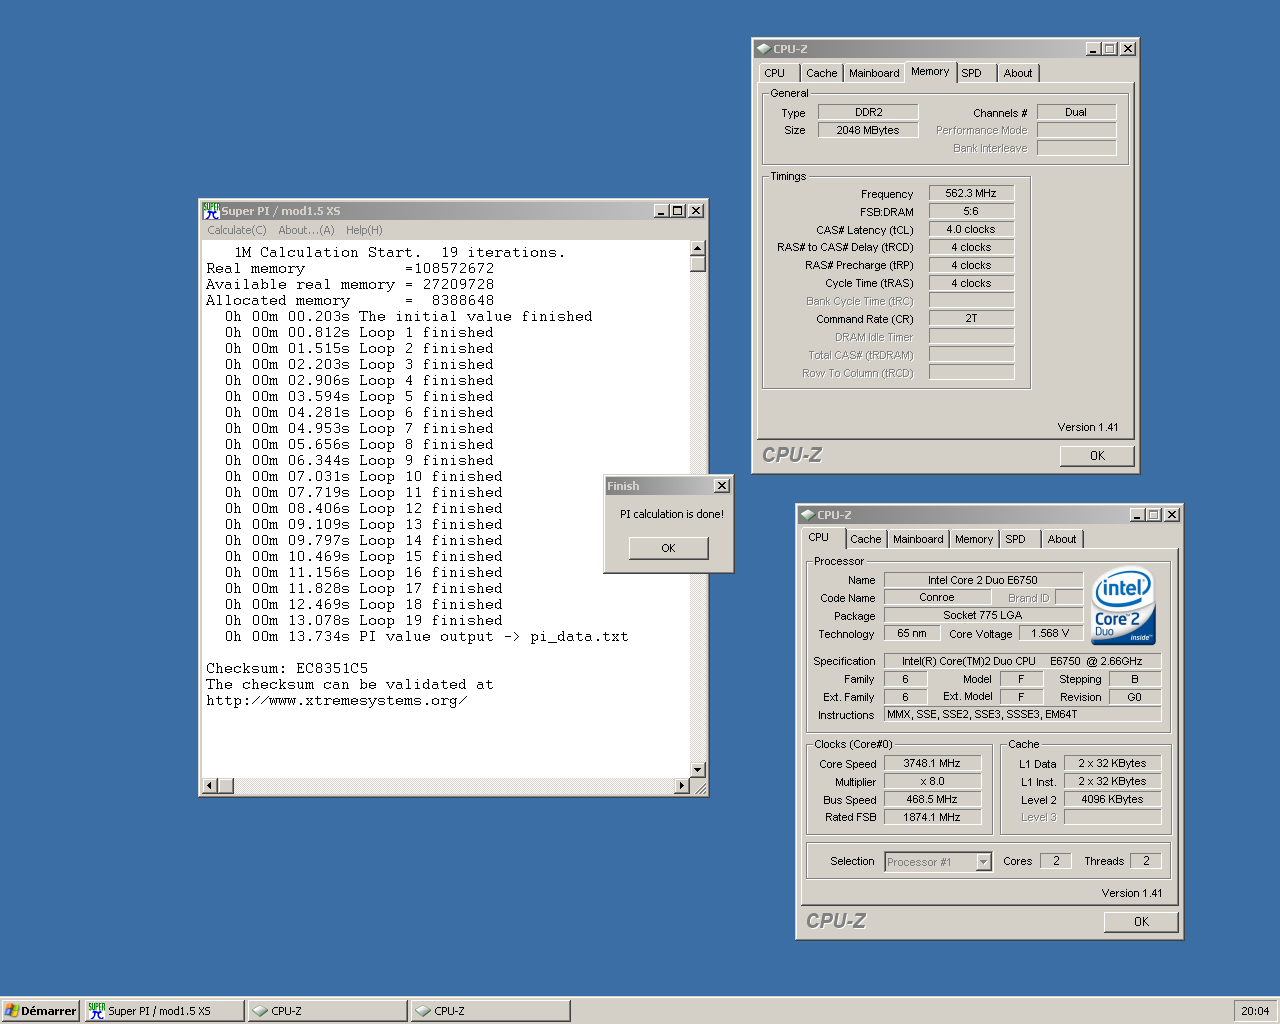This screenshot has height=1024, width=1280.
Task: Switch to Cache tab in upper CPU-Z
Action: coord(821,73)
